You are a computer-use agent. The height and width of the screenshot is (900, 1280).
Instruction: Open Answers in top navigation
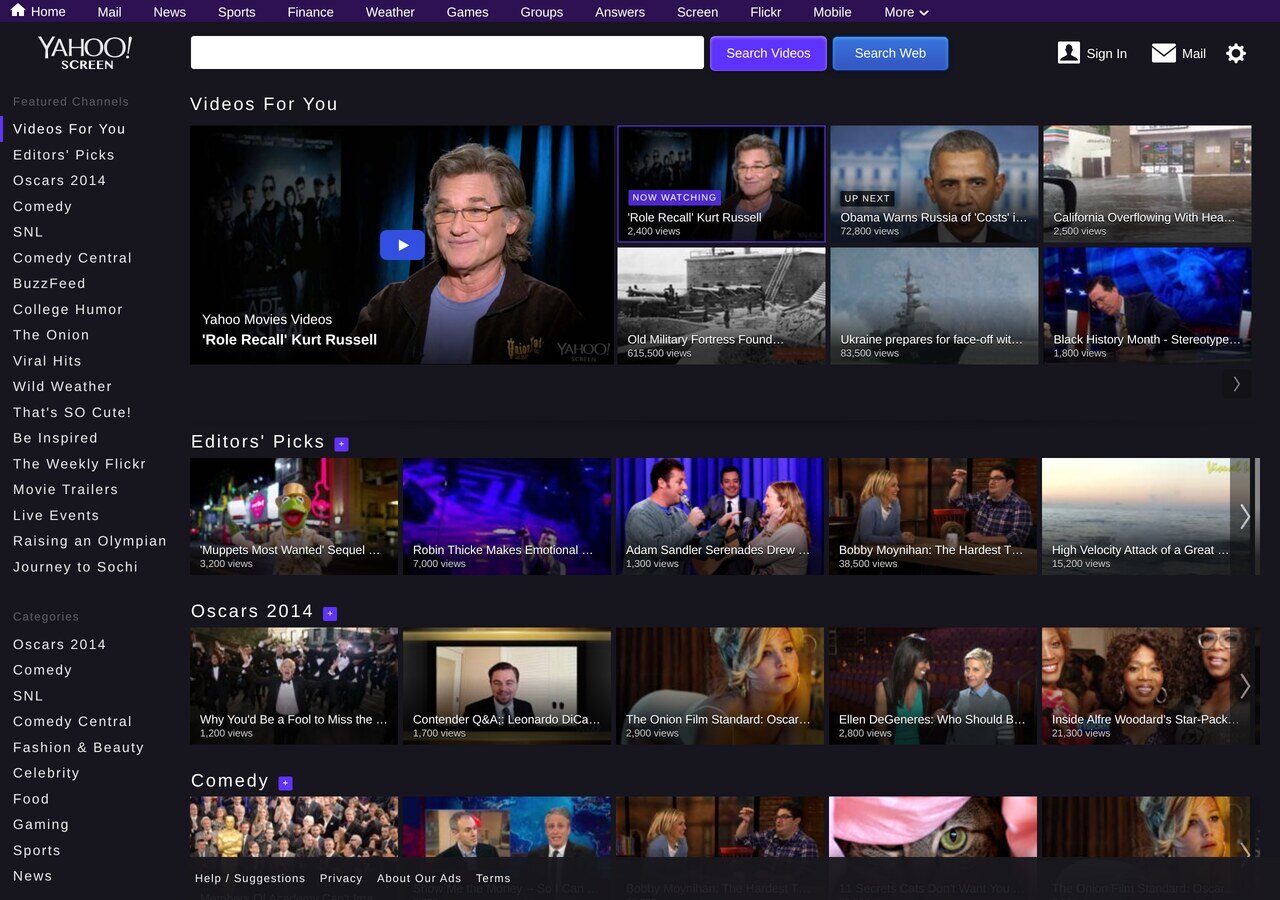[620, 12]
